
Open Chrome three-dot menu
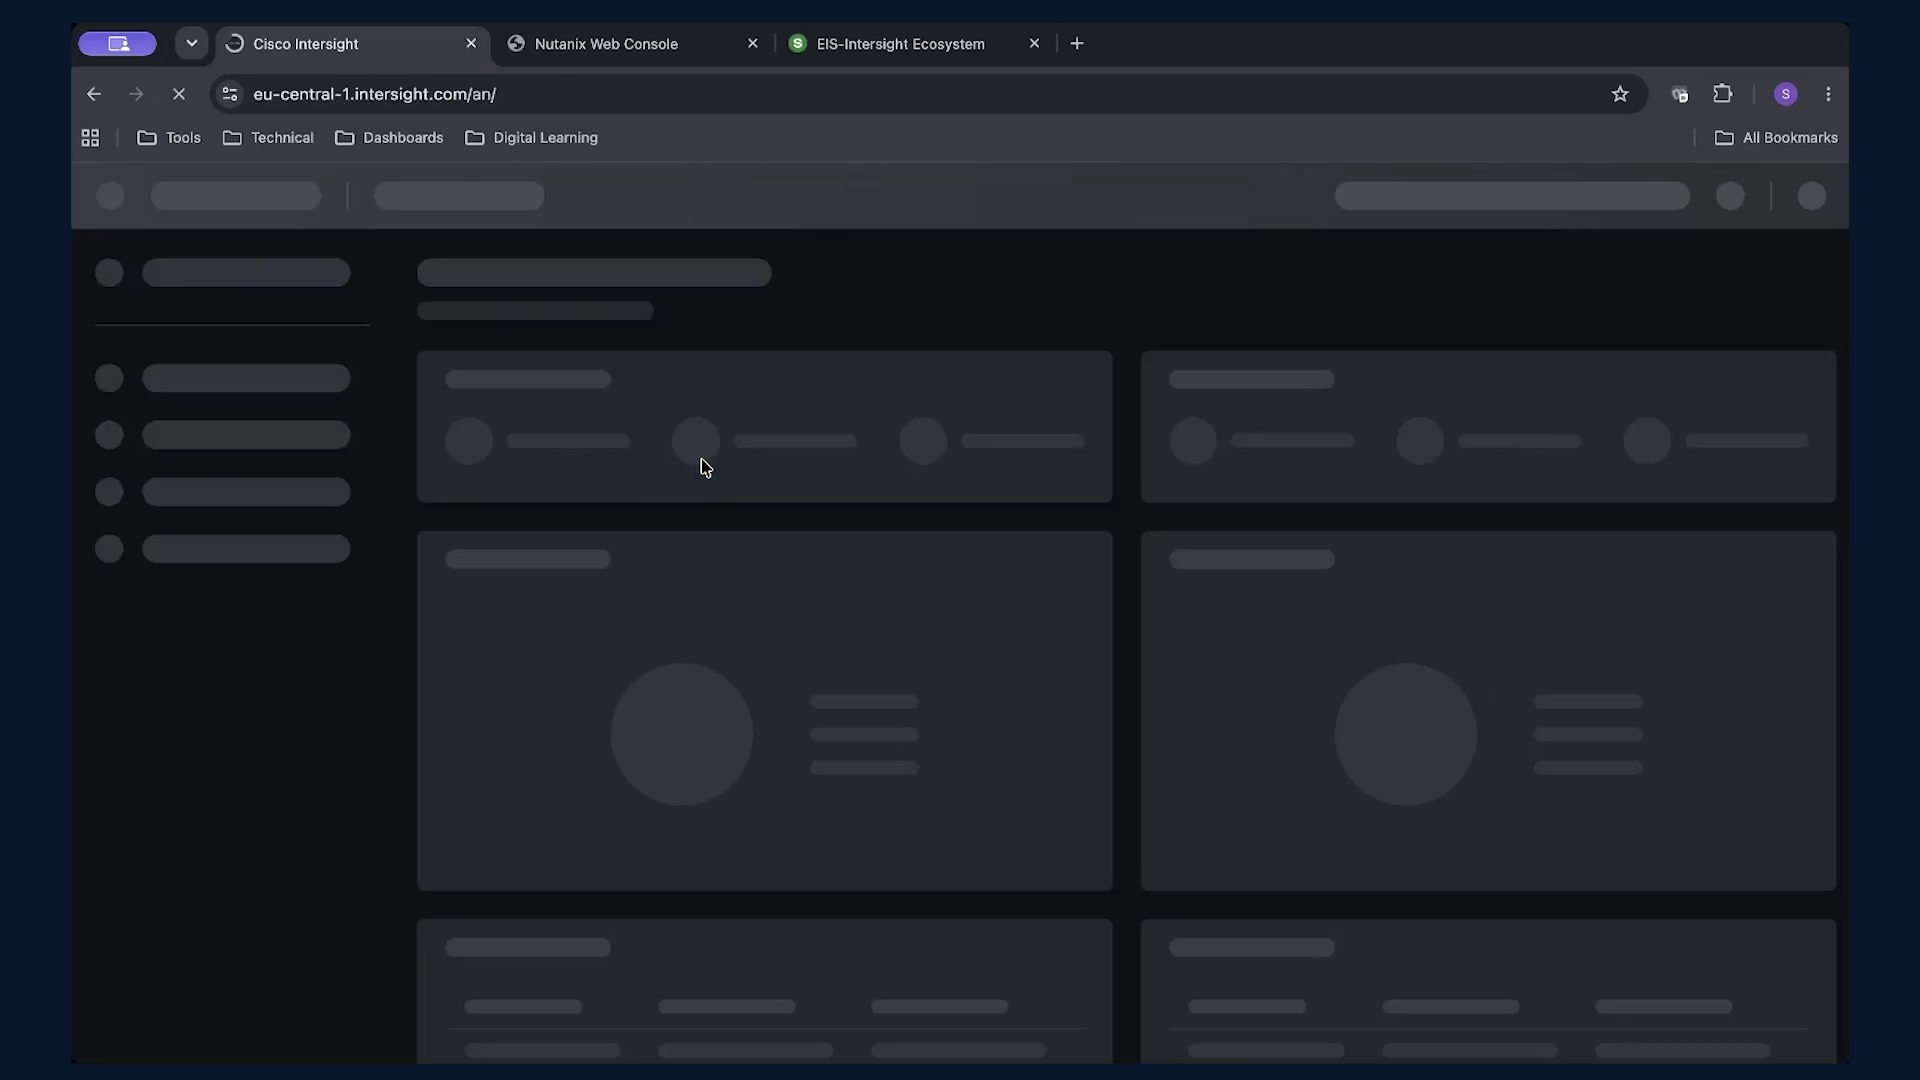coord(1828,94)
